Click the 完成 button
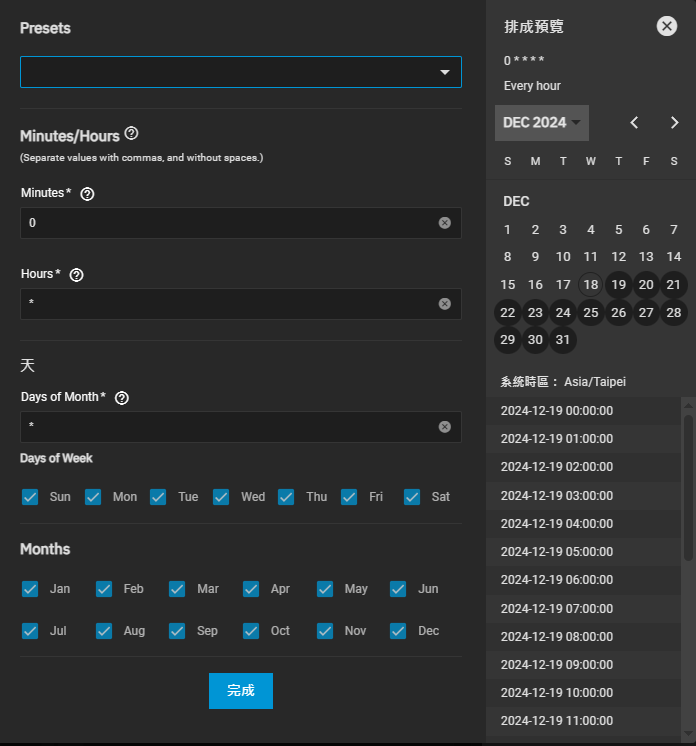Image resolution: width=696 pixels, height=746 pixels. (x=240, y=691)
